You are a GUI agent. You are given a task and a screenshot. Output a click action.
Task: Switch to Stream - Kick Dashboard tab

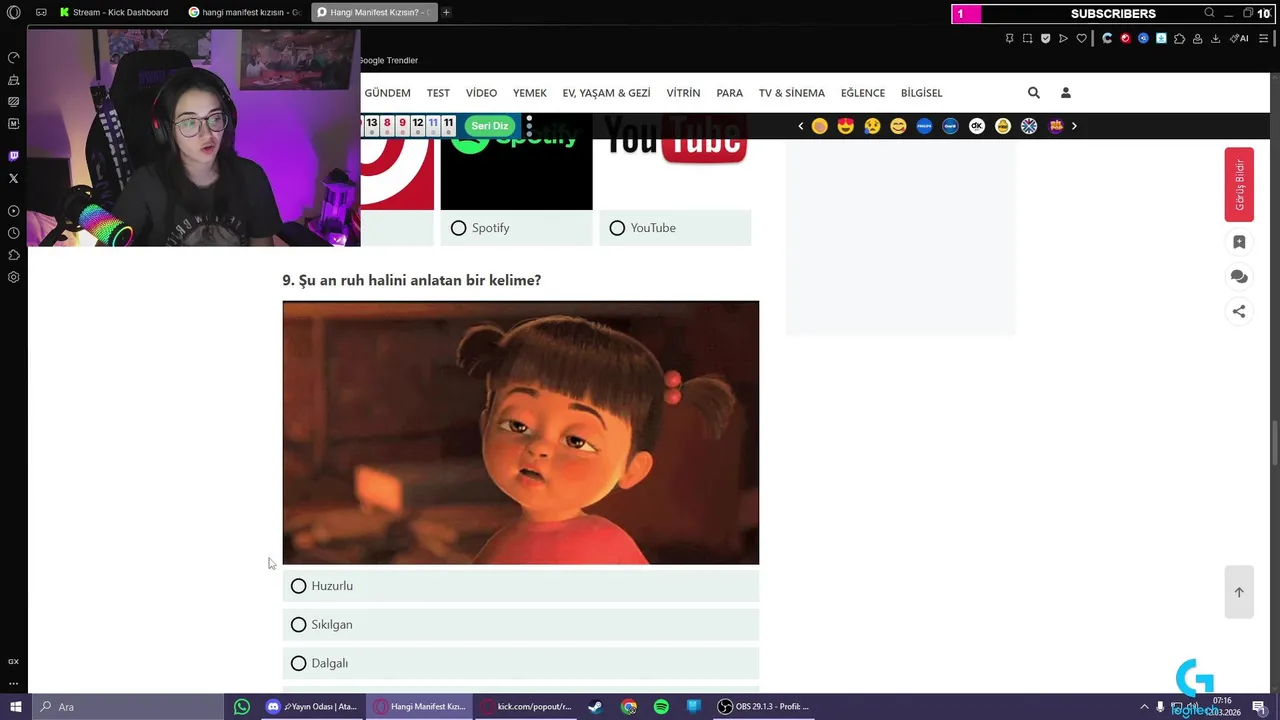[114, 13]
